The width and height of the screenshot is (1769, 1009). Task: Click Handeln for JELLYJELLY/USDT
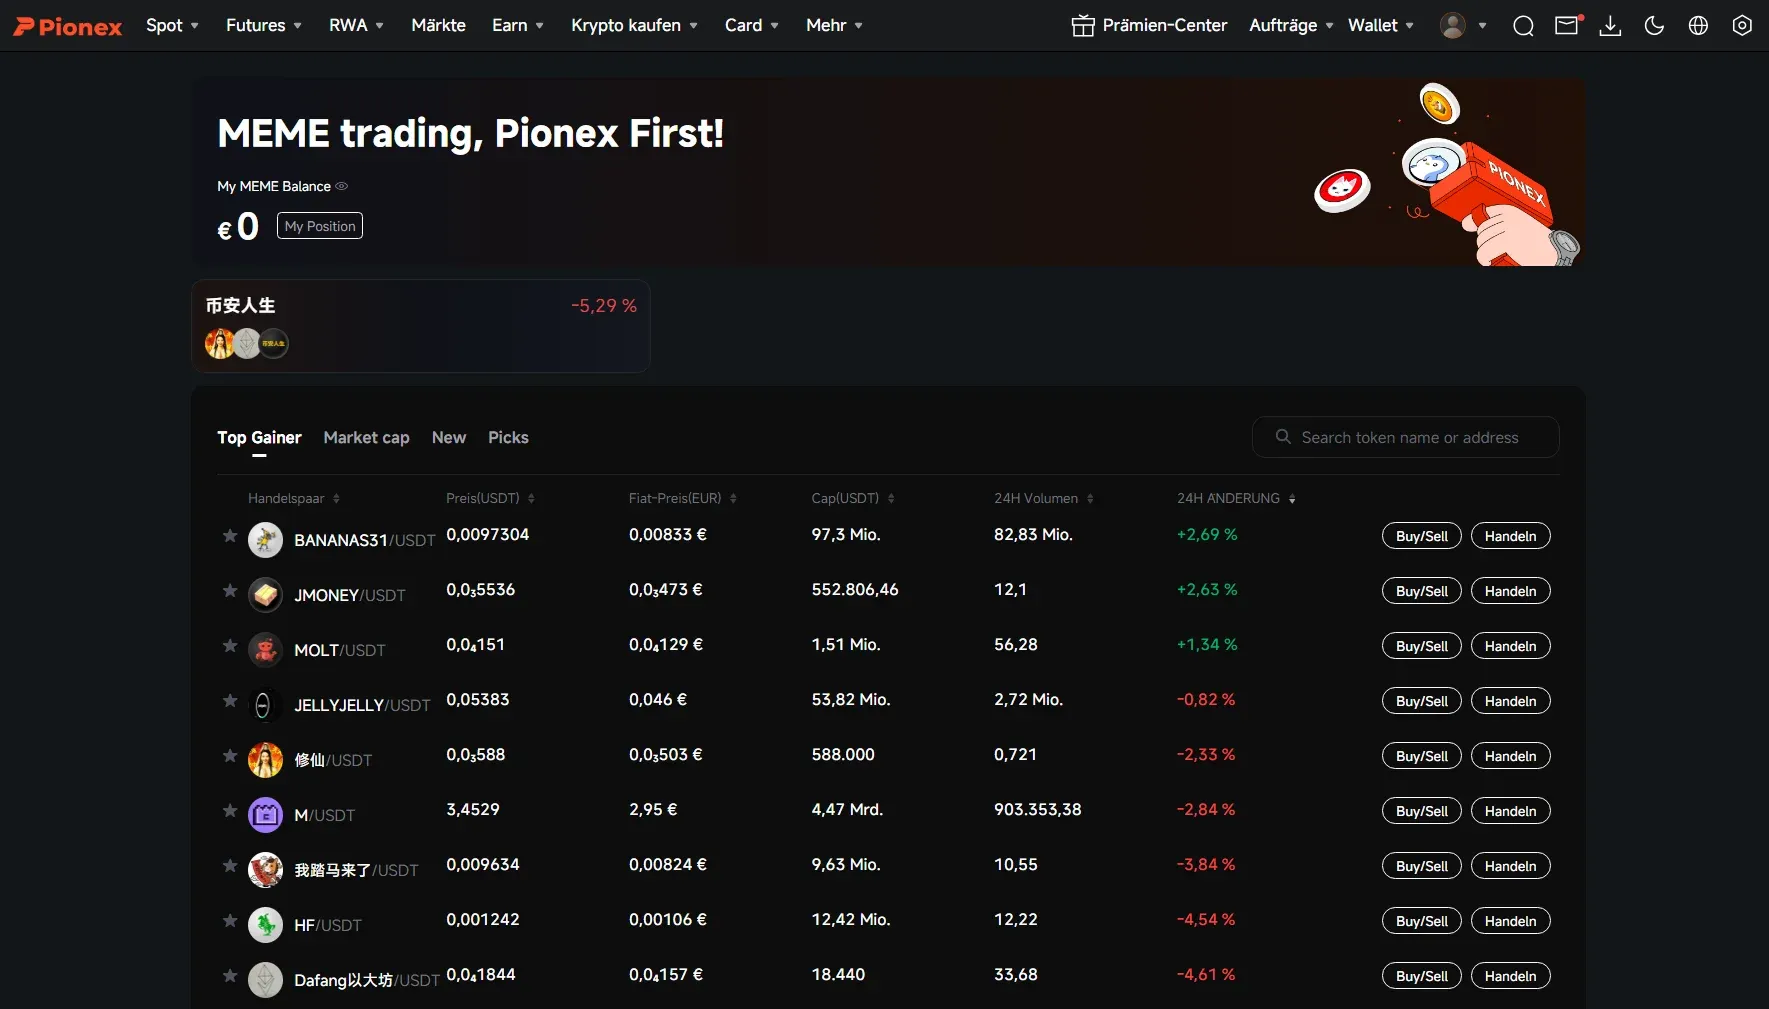1510,701
